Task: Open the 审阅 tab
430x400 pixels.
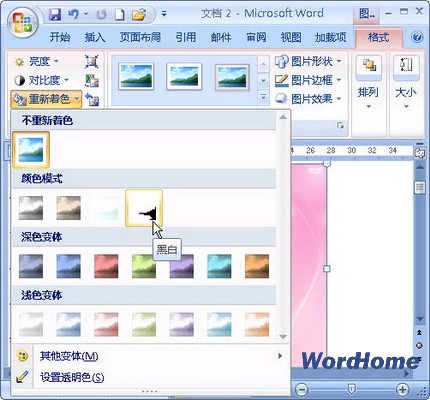Action: tap(256, 37)
